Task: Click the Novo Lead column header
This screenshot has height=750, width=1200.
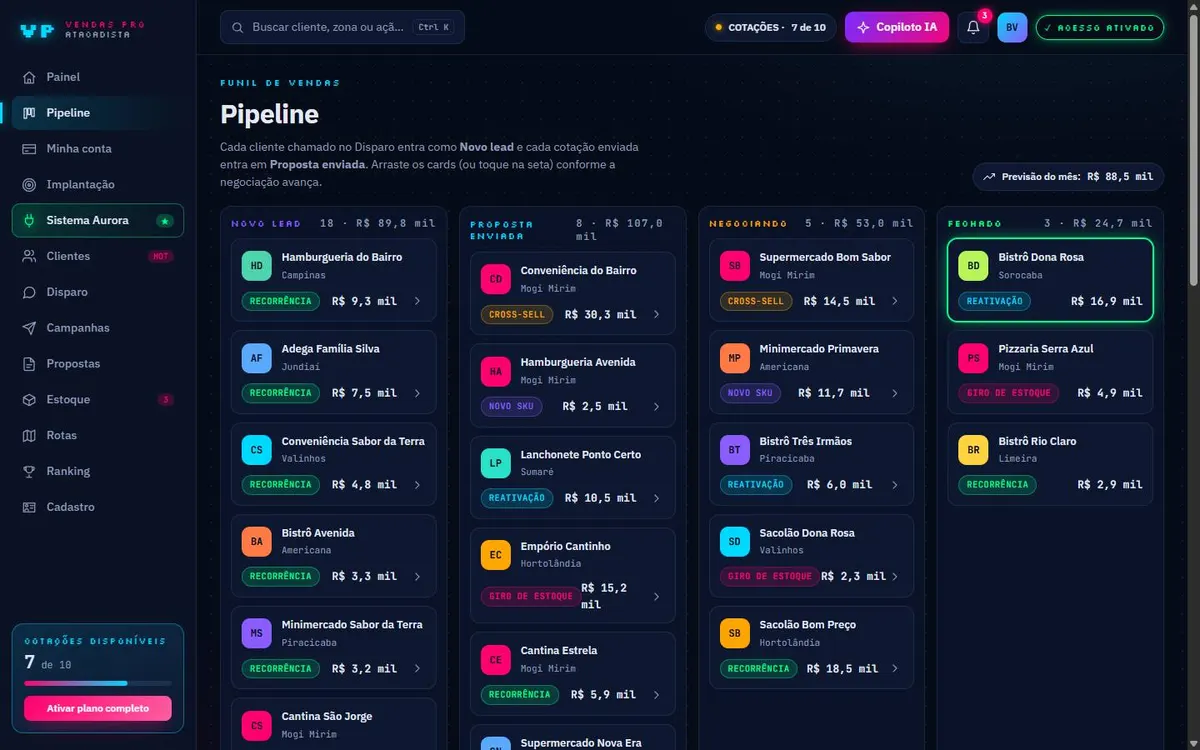Action: click(266, 223)
